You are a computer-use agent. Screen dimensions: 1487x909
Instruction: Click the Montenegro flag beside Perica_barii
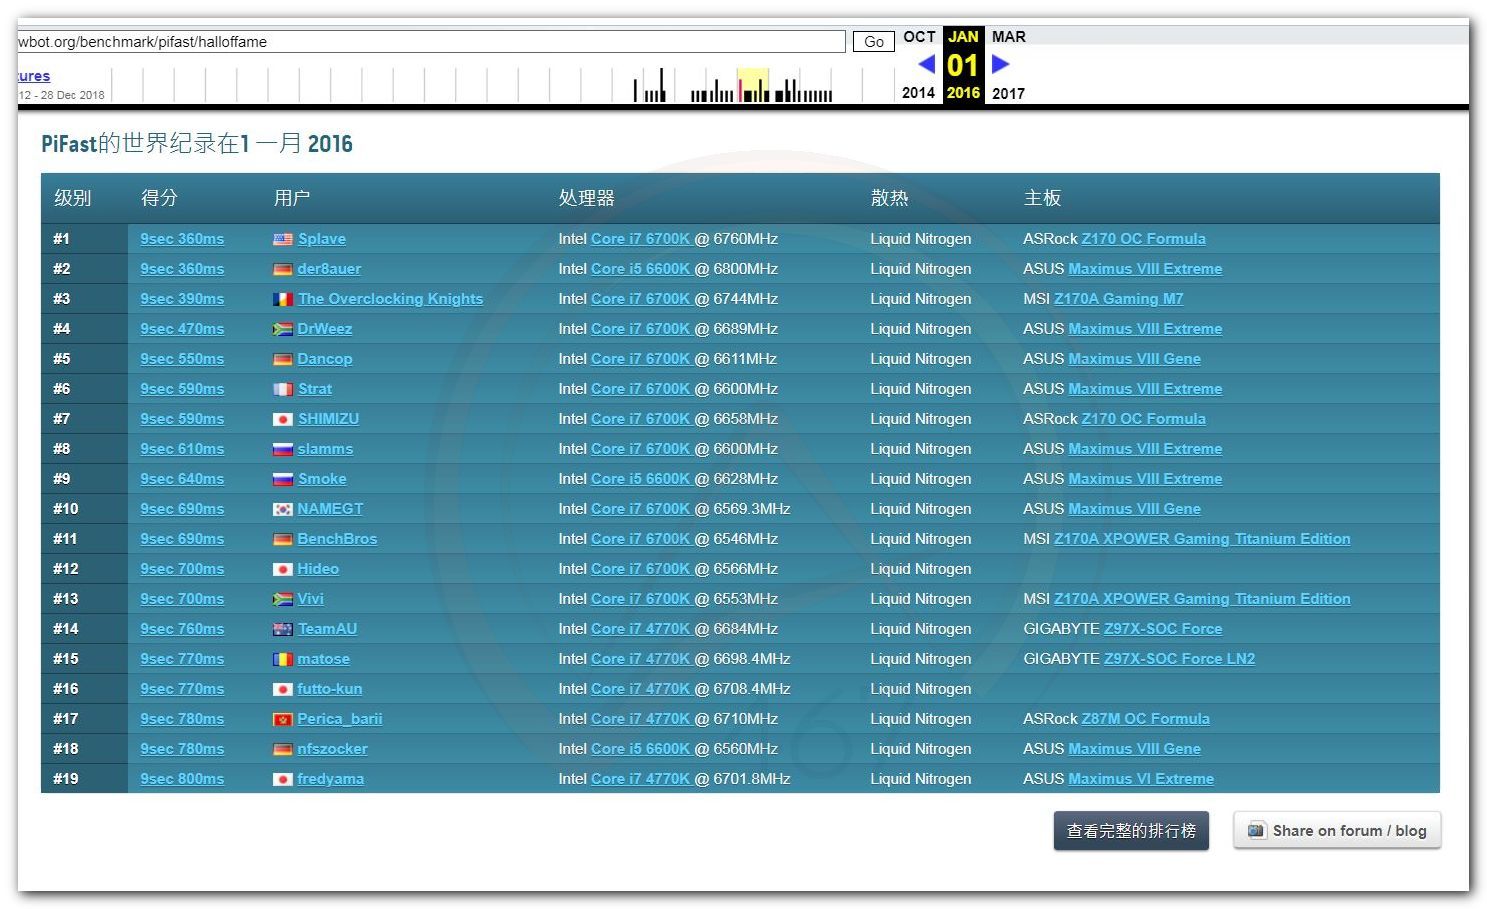pyautogui.click(x=283, y=719)
